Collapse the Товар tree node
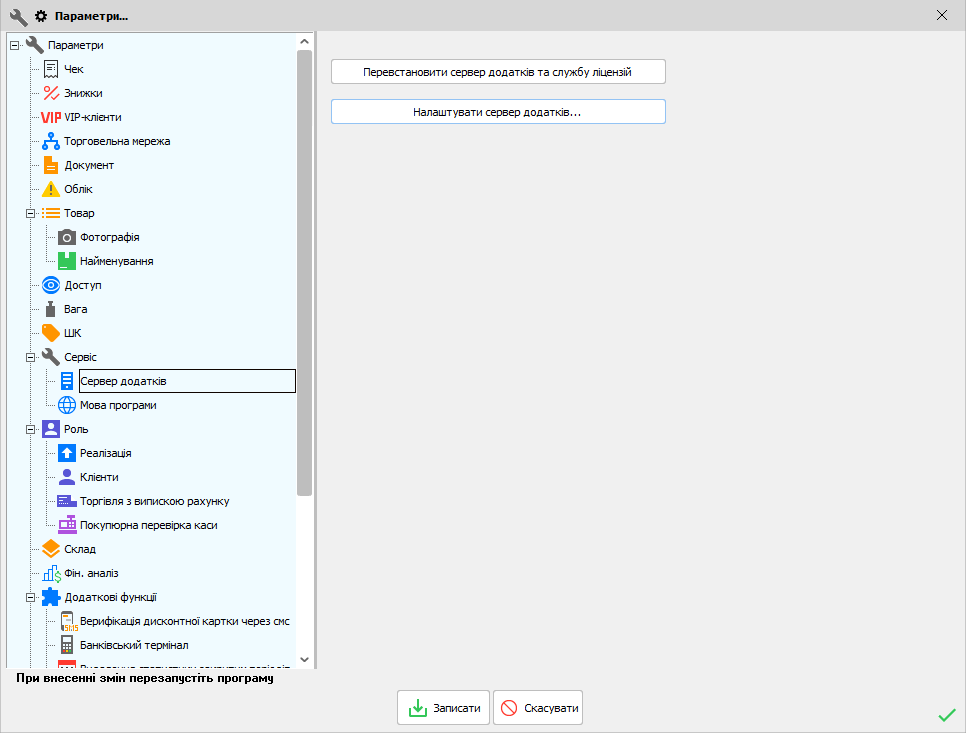 tap(31, 213)
